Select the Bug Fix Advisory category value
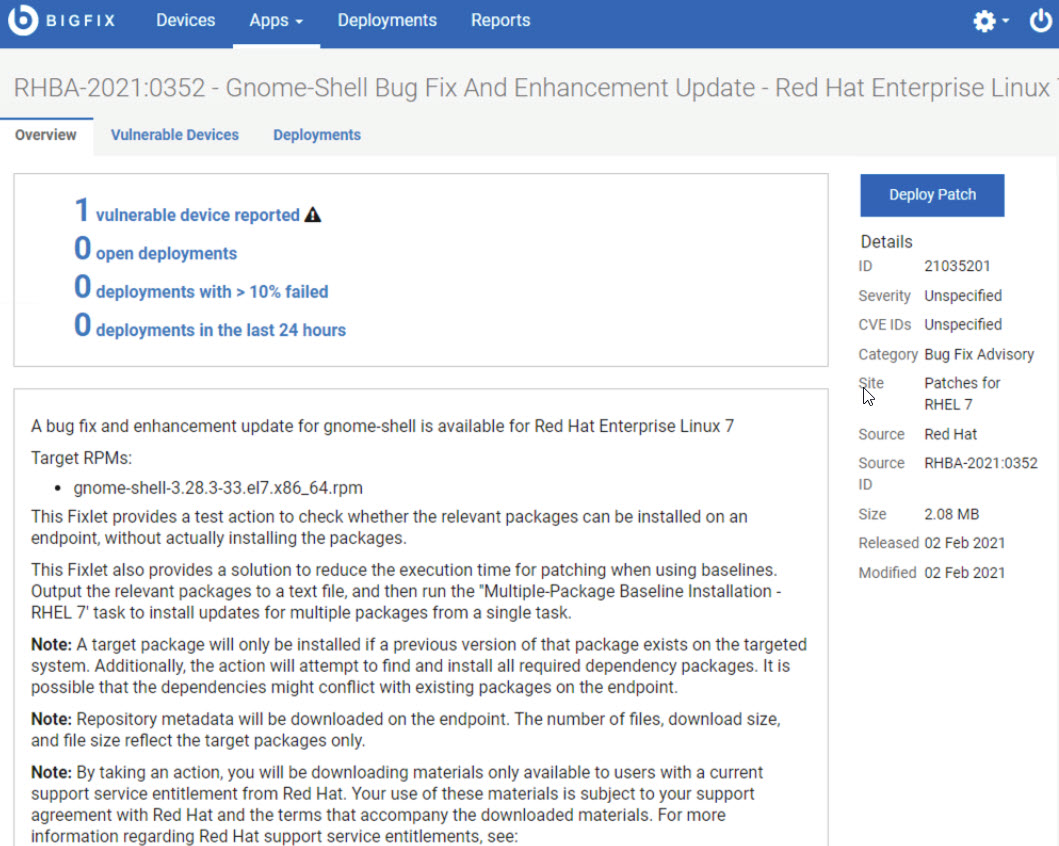This screenshot has height=846, width=1059. (x=979, y=354)
